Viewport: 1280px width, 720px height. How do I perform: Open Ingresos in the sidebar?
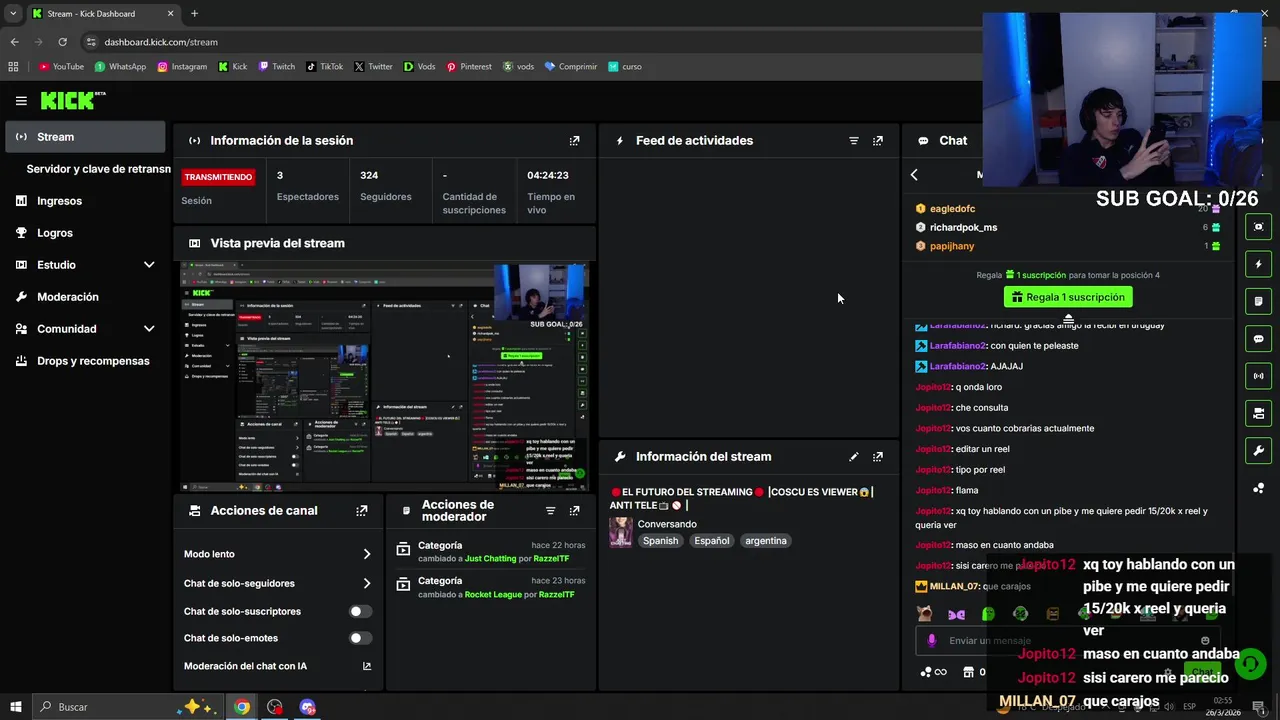click(59, 201)
